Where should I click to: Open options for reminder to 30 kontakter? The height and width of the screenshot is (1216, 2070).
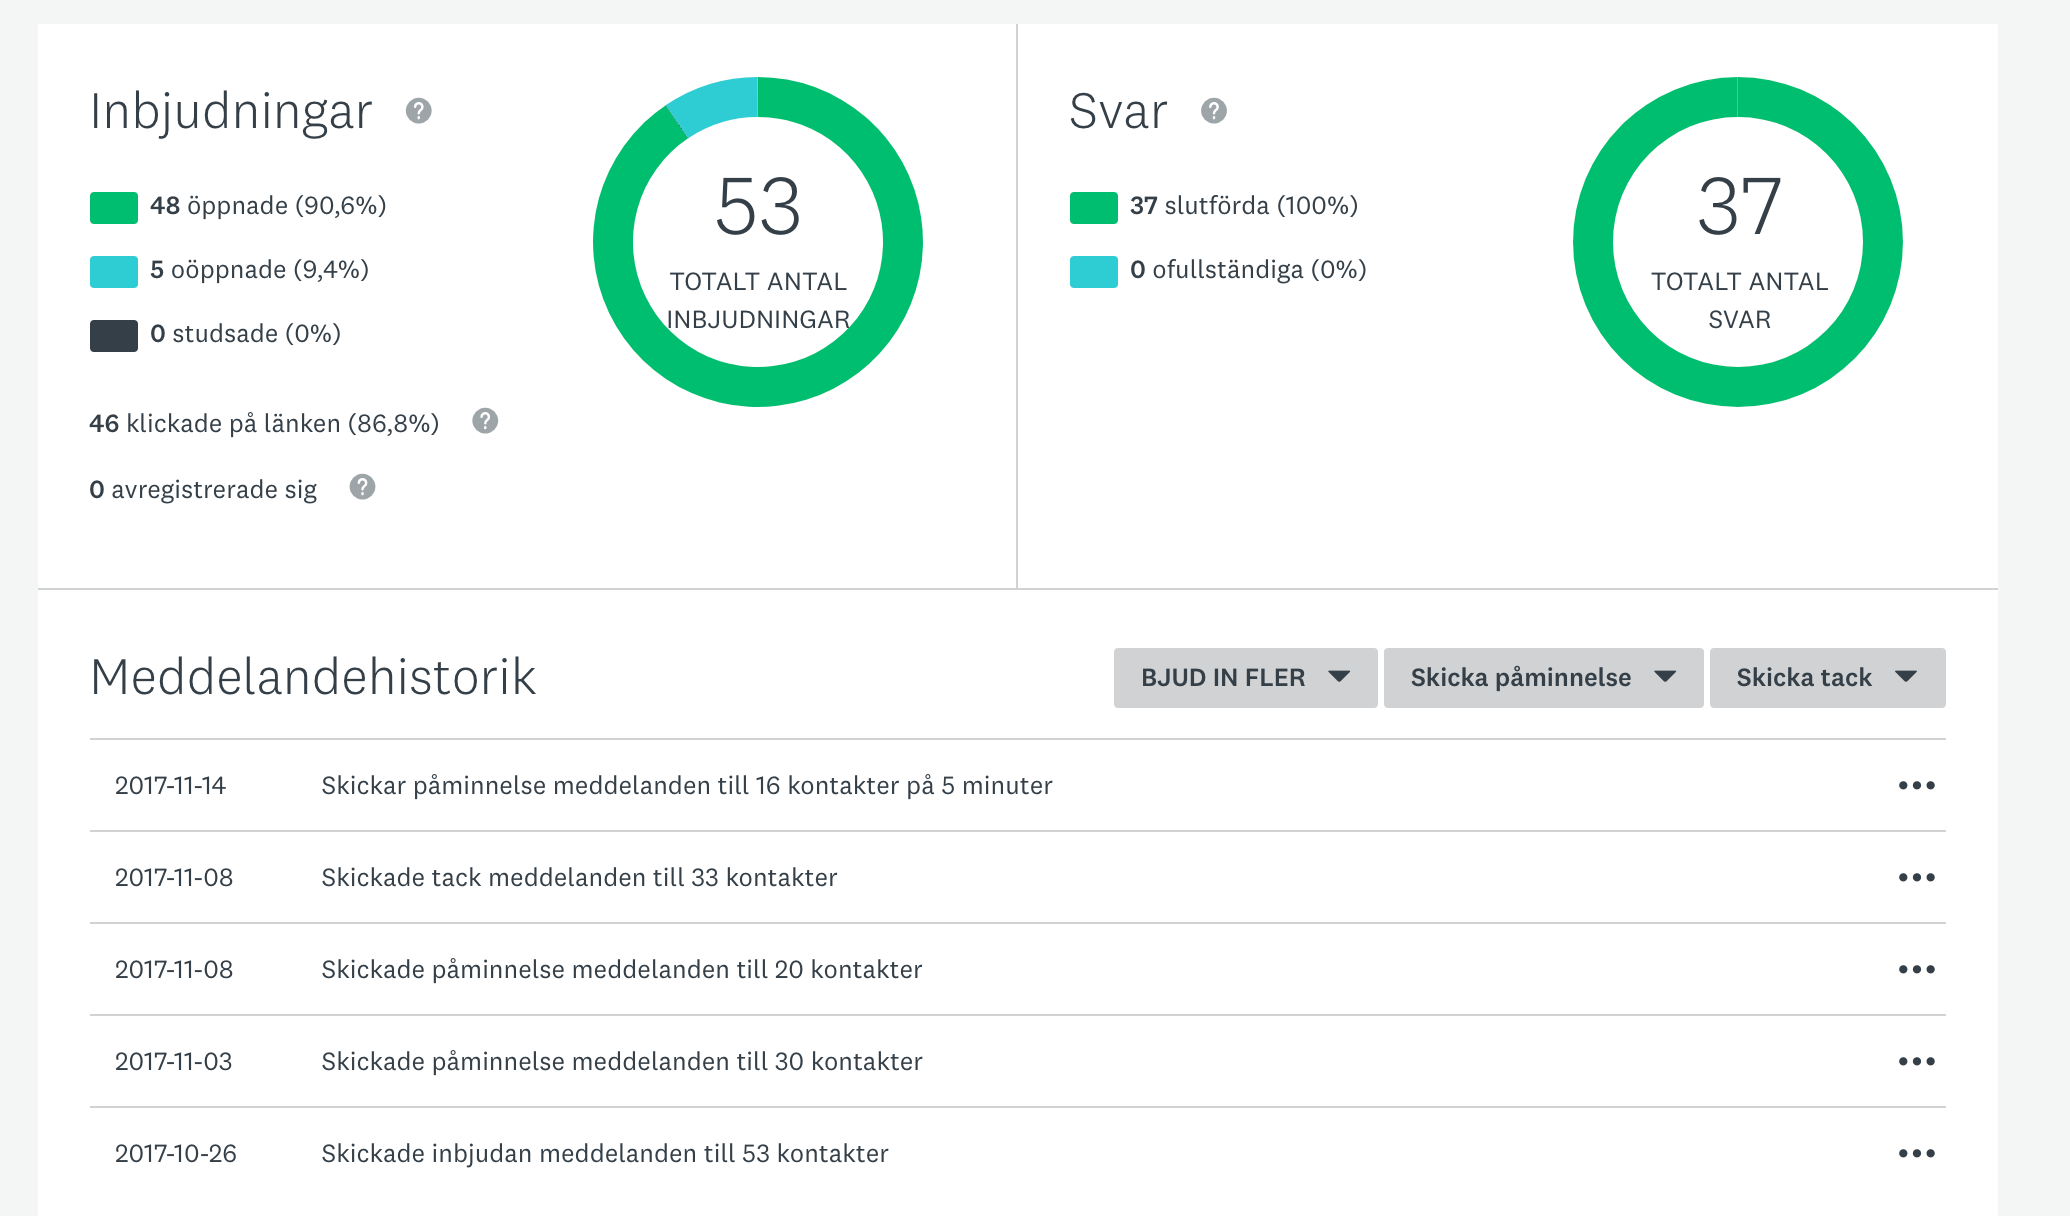point(1916,1061)
